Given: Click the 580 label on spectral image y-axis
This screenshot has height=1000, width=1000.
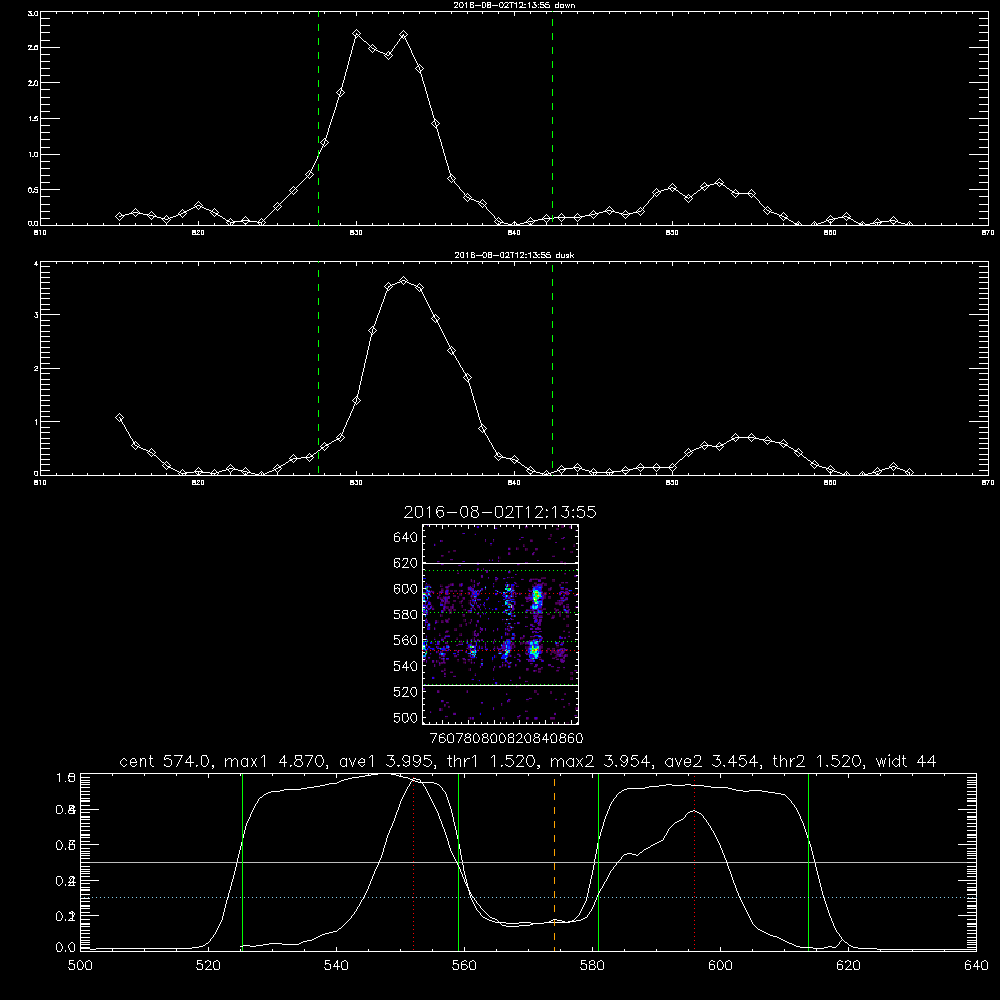Looking at the screenshot, I should (x=406, y=615).
